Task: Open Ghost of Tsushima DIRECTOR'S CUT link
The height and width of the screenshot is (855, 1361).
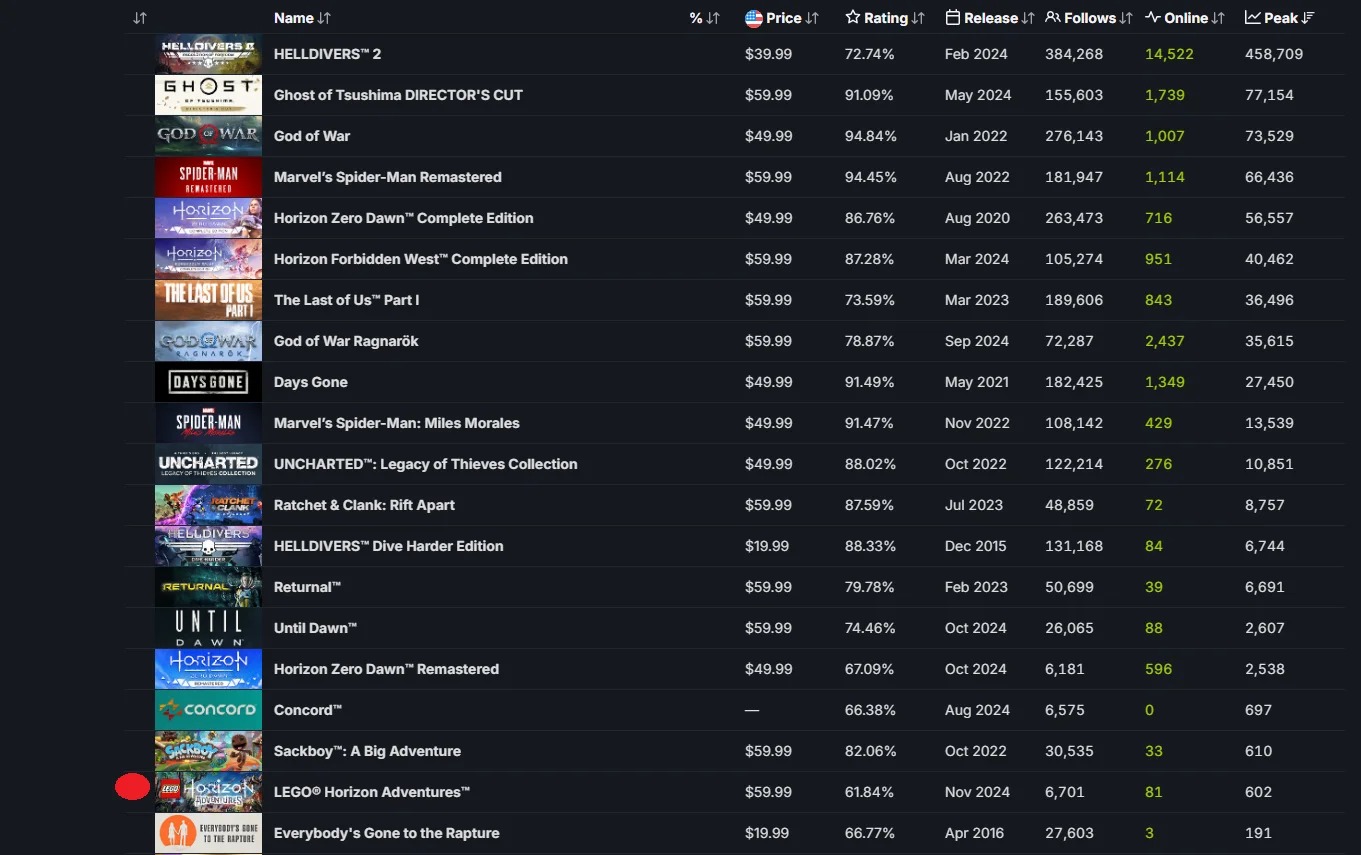Action: click(x=398, y=95)
